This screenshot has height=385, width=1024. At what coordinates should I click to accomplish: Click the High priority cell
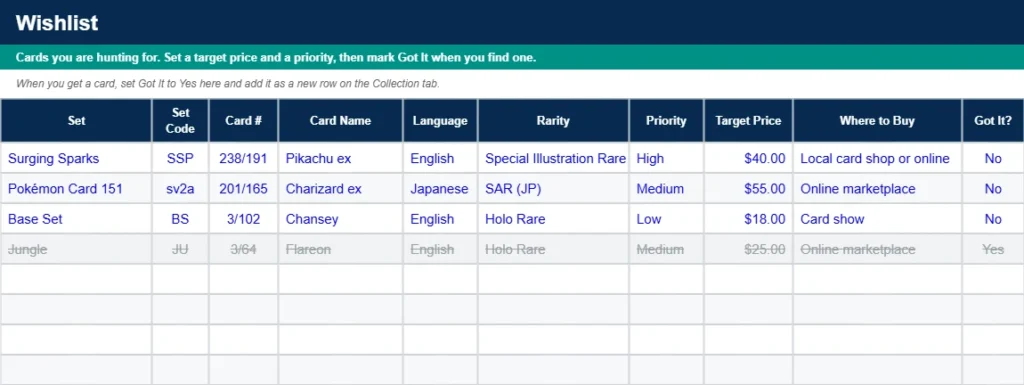point(666,159)
